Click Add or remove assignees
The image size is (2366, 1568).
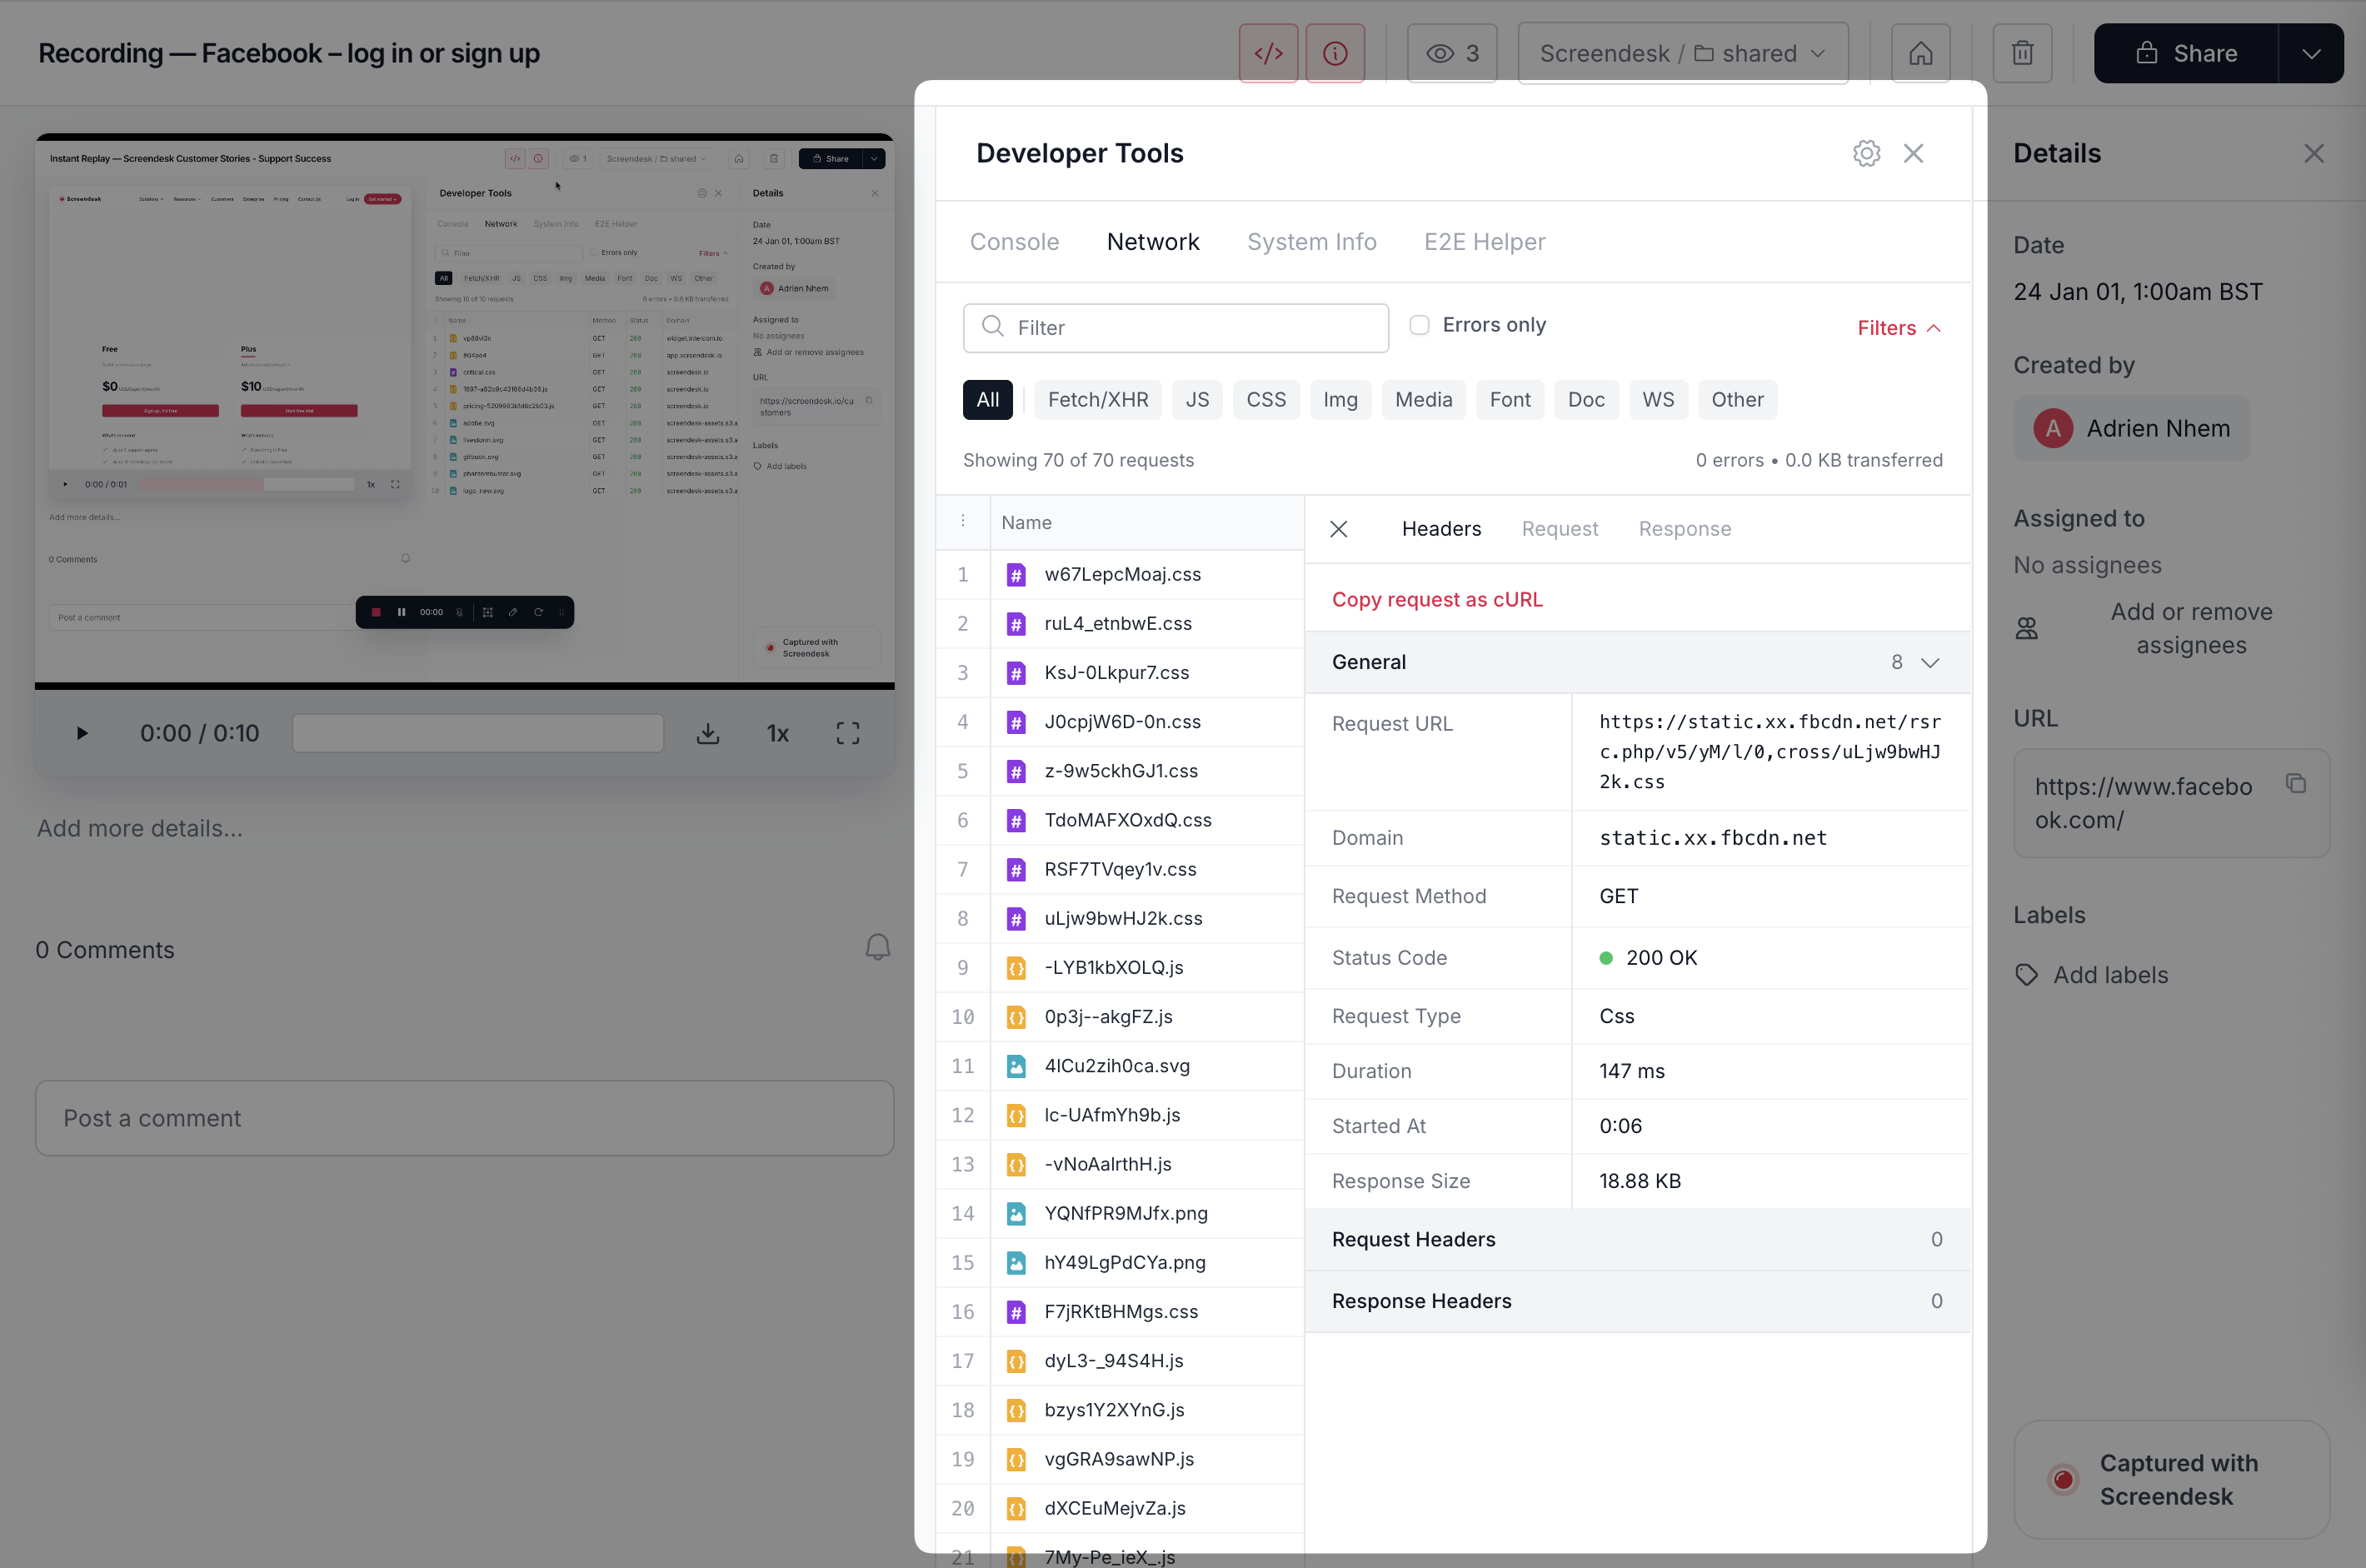(x=2190, y=628)
